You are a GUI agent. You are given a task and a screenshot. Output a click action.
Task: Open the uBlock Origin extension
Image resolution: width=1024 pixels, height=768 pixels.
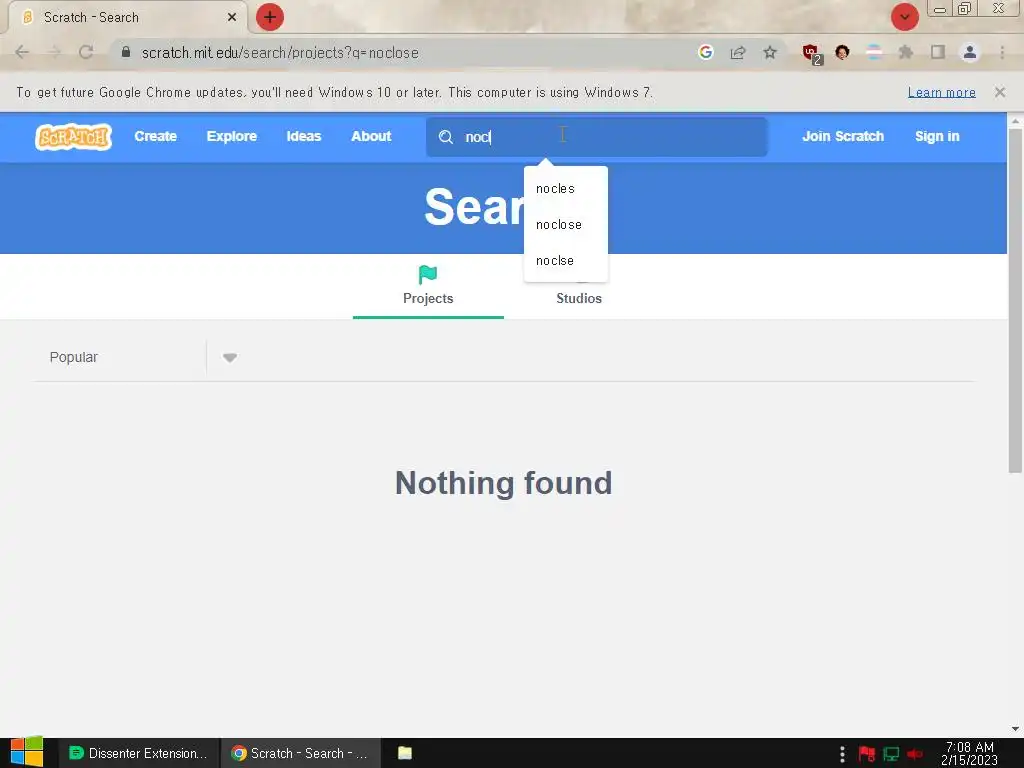point(812,54)
